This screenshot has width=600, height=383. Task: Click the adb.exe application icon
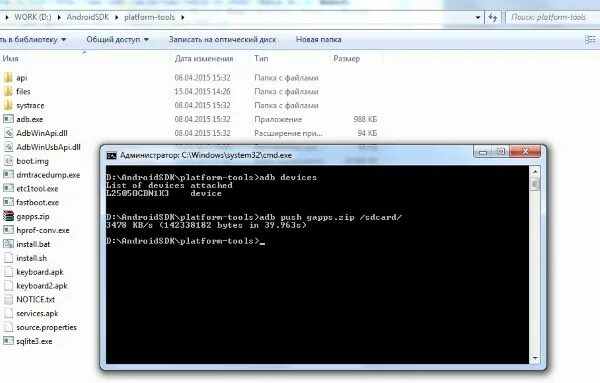click(8, 119)
